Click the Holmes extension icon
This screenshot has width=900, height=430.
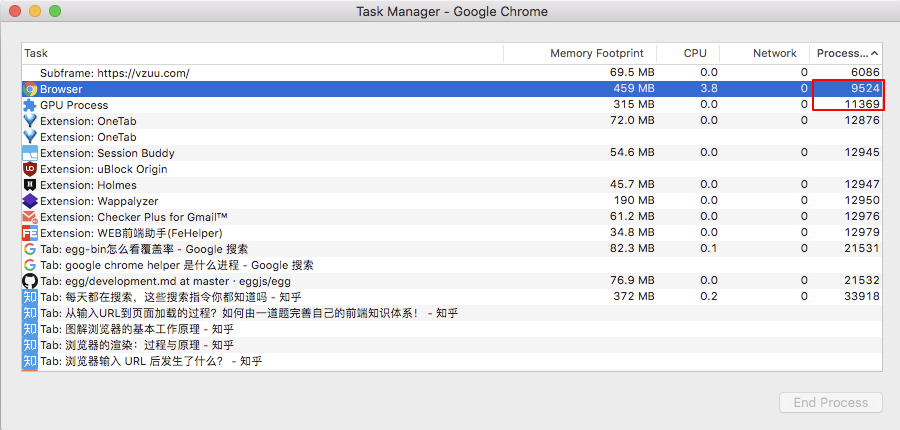pyautogui.click(x=30, y=185)
